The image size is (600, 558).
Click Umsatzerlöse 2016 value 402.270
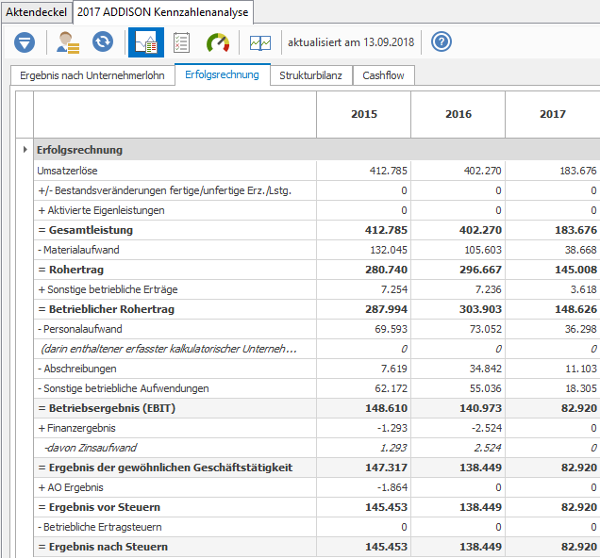click(483, 171)
